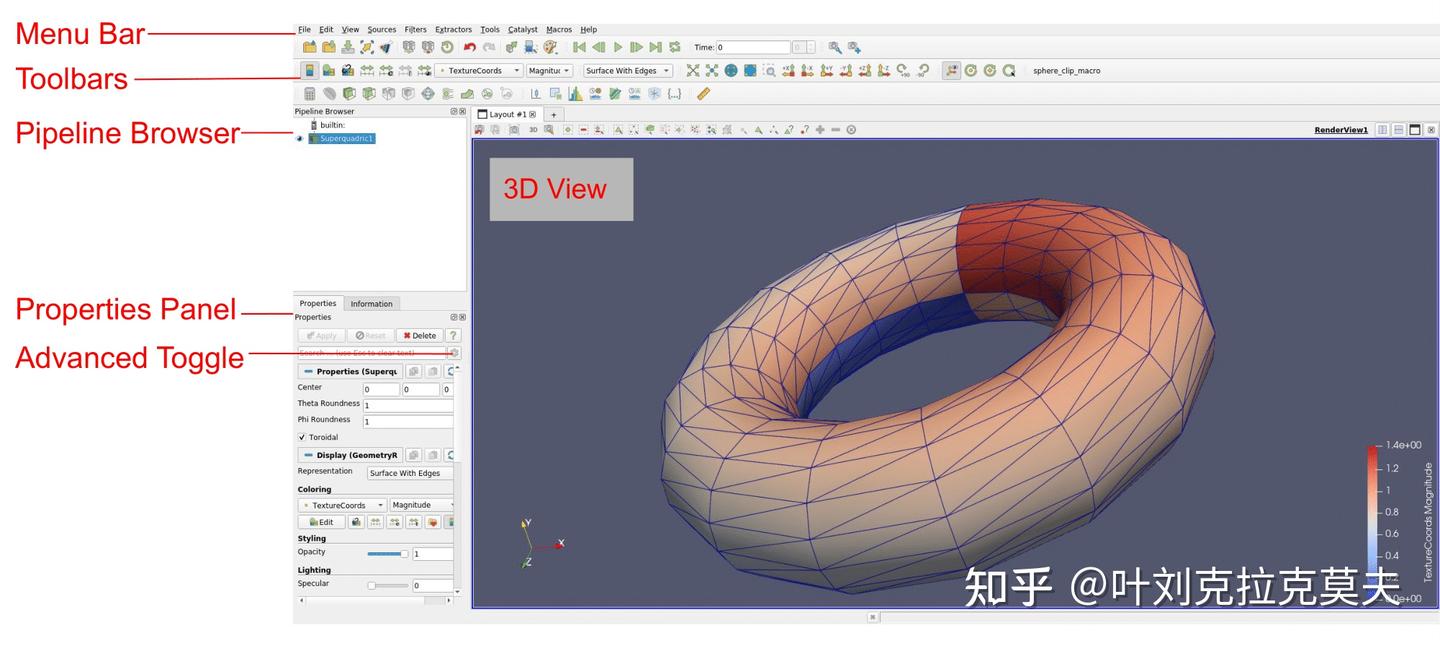The height and width of the screenshot is (648, 1440).
Task: Toggle the advanced properties gear button
Action: [x=455, y=352]
